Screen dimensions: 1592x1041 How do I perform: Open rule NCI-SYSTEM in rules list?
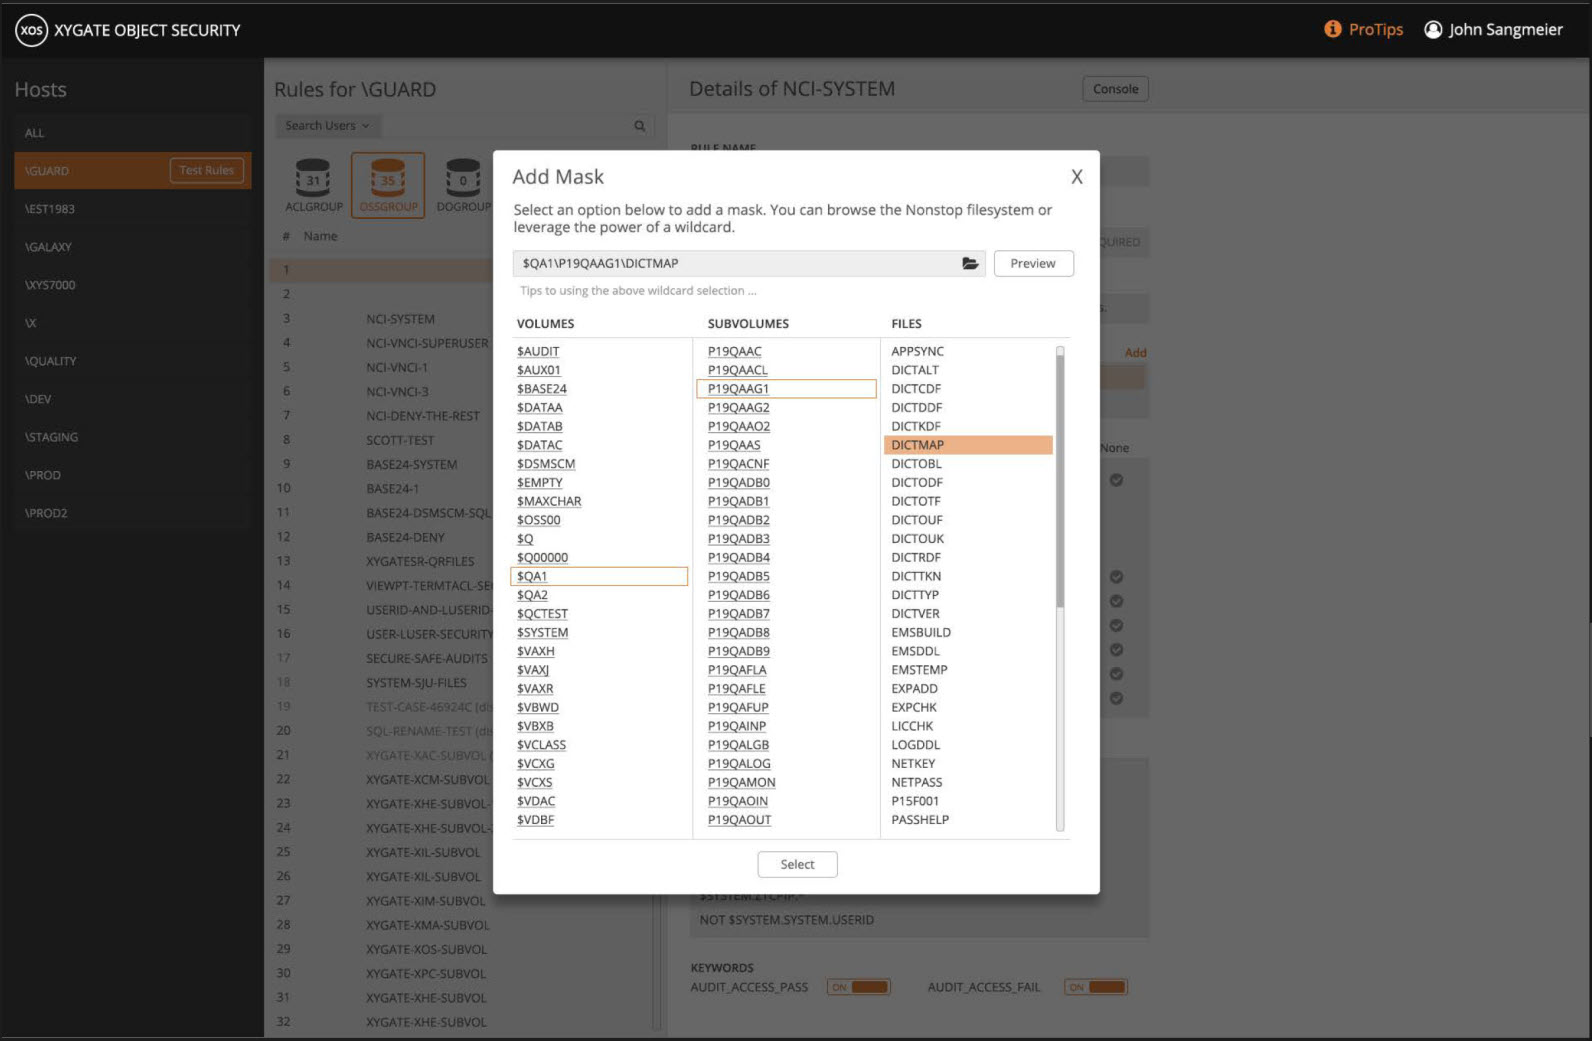pyautogui.click(x=400, y=319)
